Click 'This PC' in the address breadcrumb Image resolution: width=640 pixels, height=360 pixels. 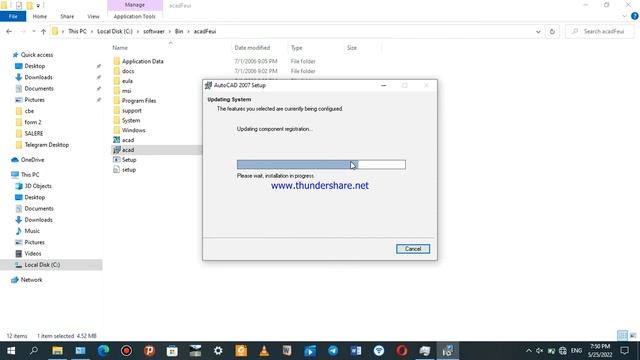pos(77,31)
